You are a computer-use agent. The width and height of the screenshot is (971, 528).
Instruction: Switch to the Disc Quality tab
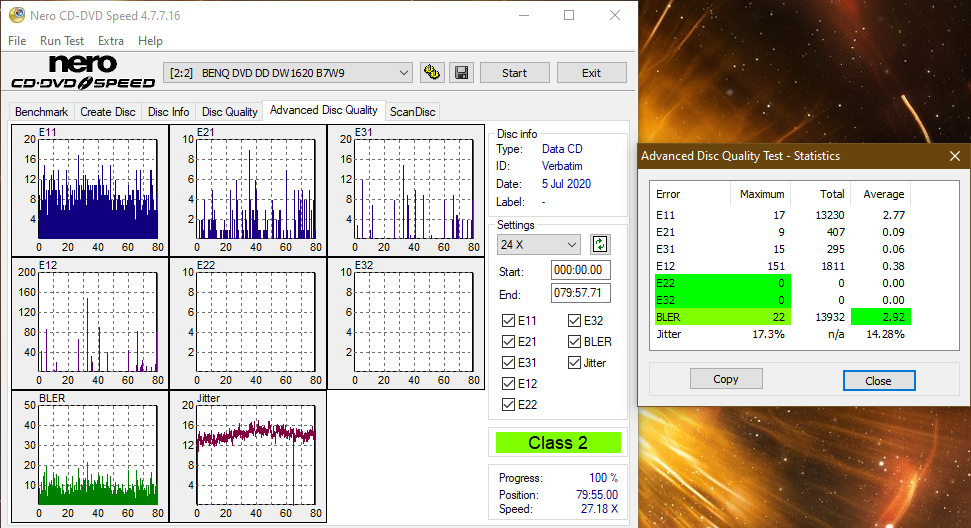coord(230,112)
